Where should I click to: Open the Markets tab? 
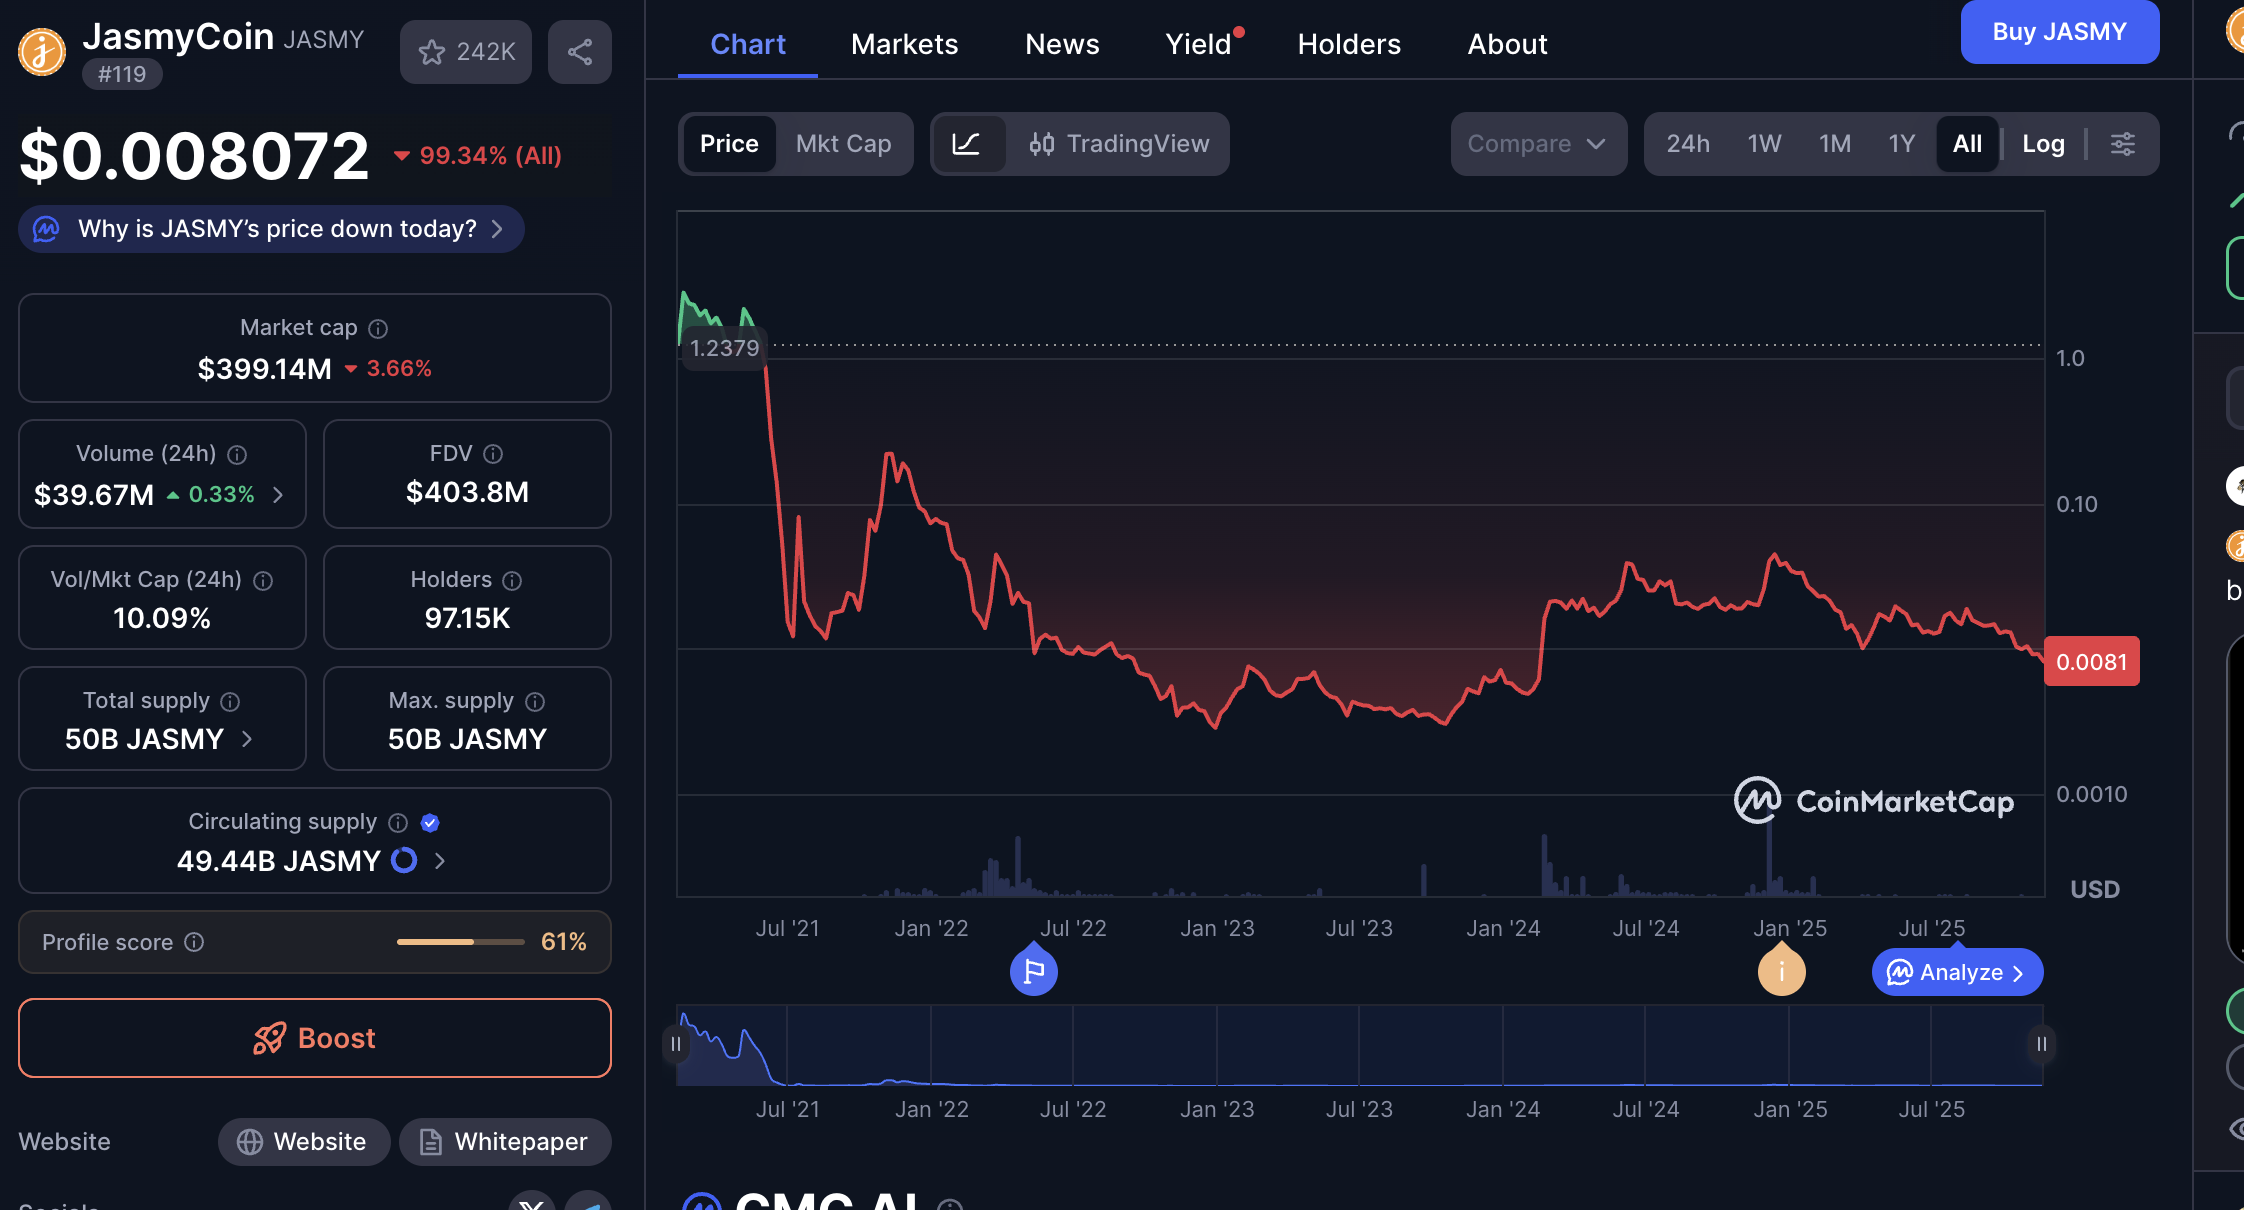coord(904,44)
